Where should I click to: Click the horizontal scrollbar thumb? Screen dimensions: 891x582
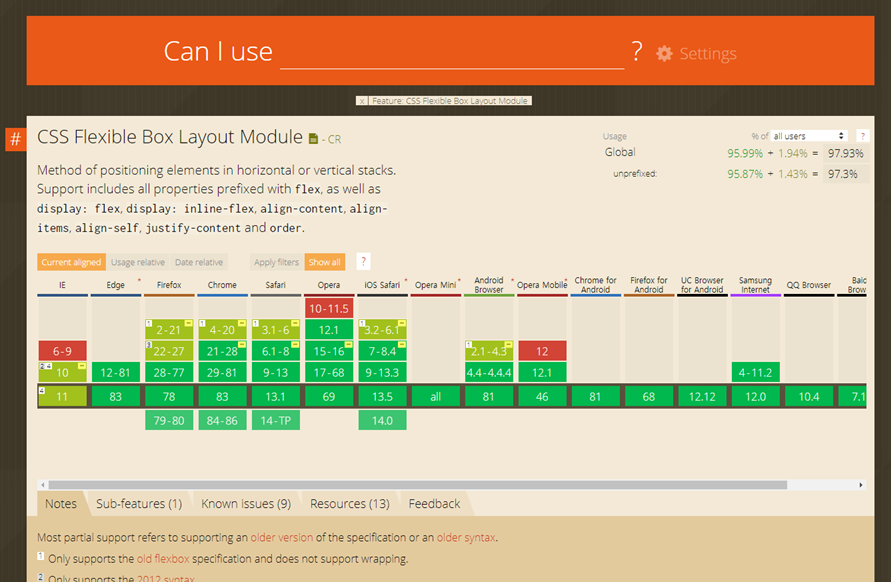coord(418,485)
